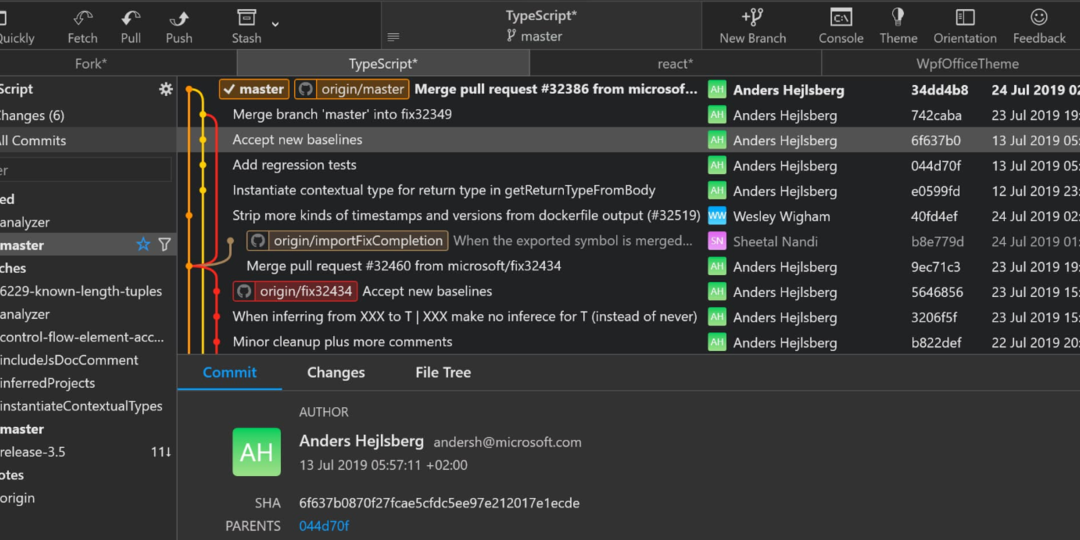Select the origin remote in sidebar
This screenshot has width=1080, height=540.
pos(17,498)
